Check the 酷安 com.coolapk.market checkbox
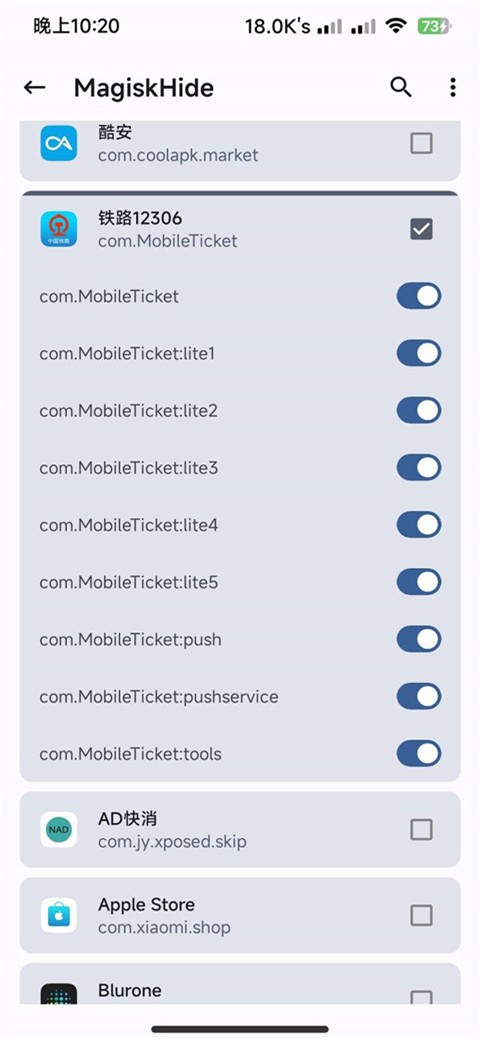This screenshot has height=1040, width=480. point(422,143)
